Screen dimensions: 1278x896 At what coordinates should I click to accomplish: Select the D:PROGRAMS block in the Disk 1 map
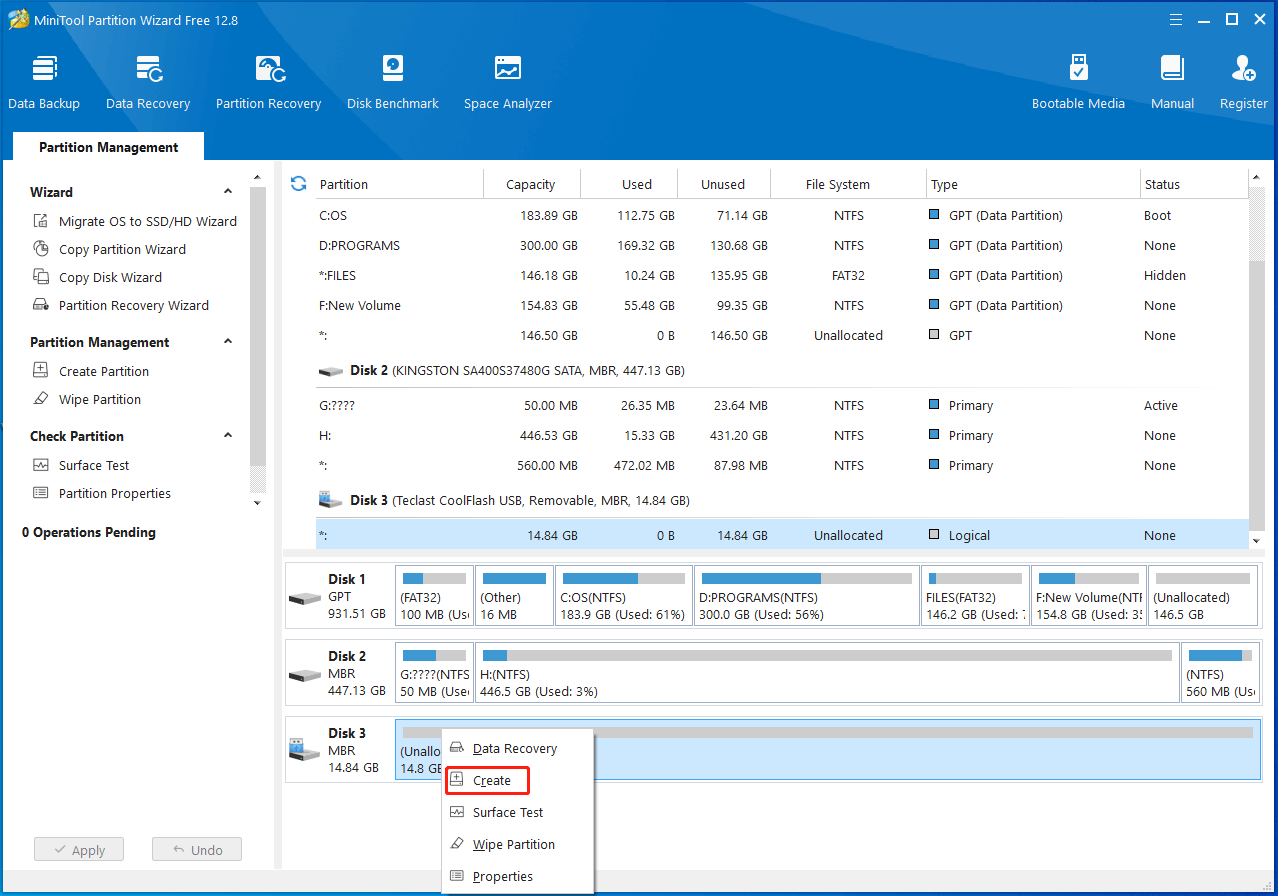point(807,596)
